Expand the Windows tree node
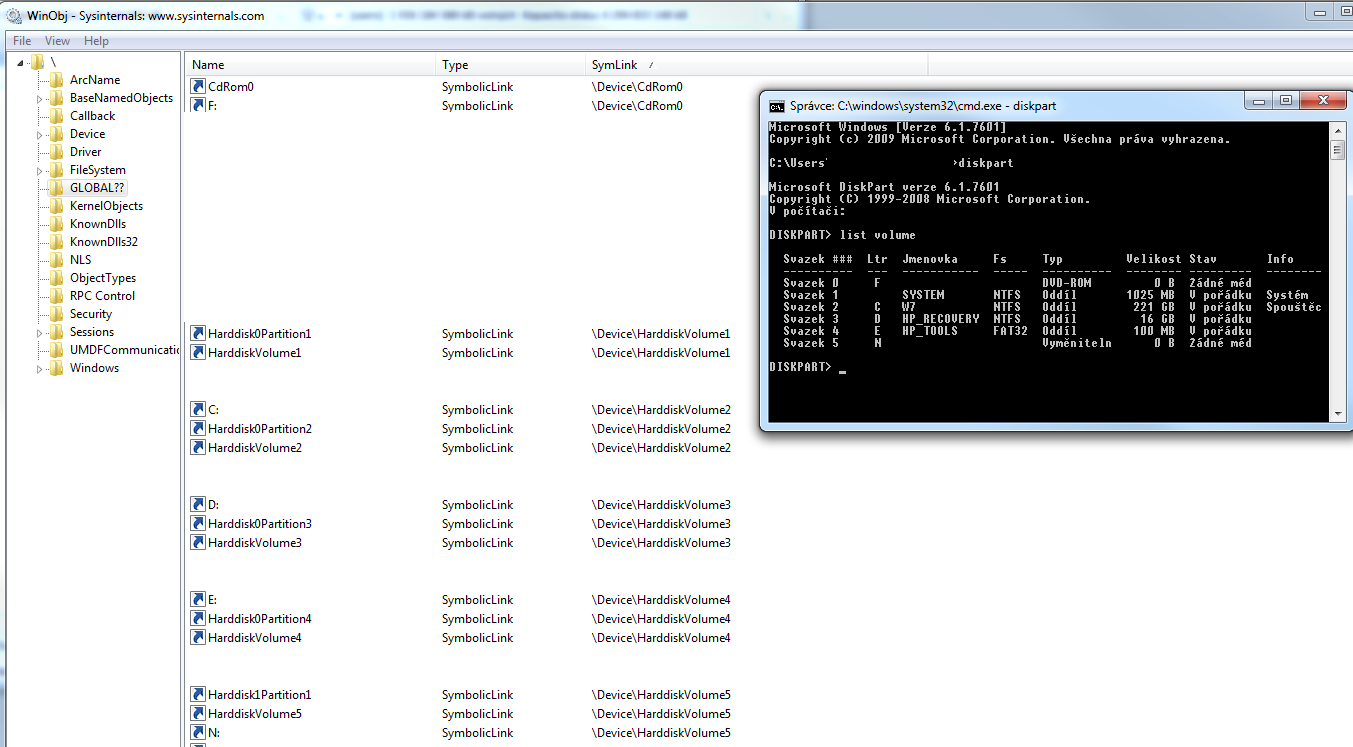Screen dimensions: 1353x747 click(40, 368)
